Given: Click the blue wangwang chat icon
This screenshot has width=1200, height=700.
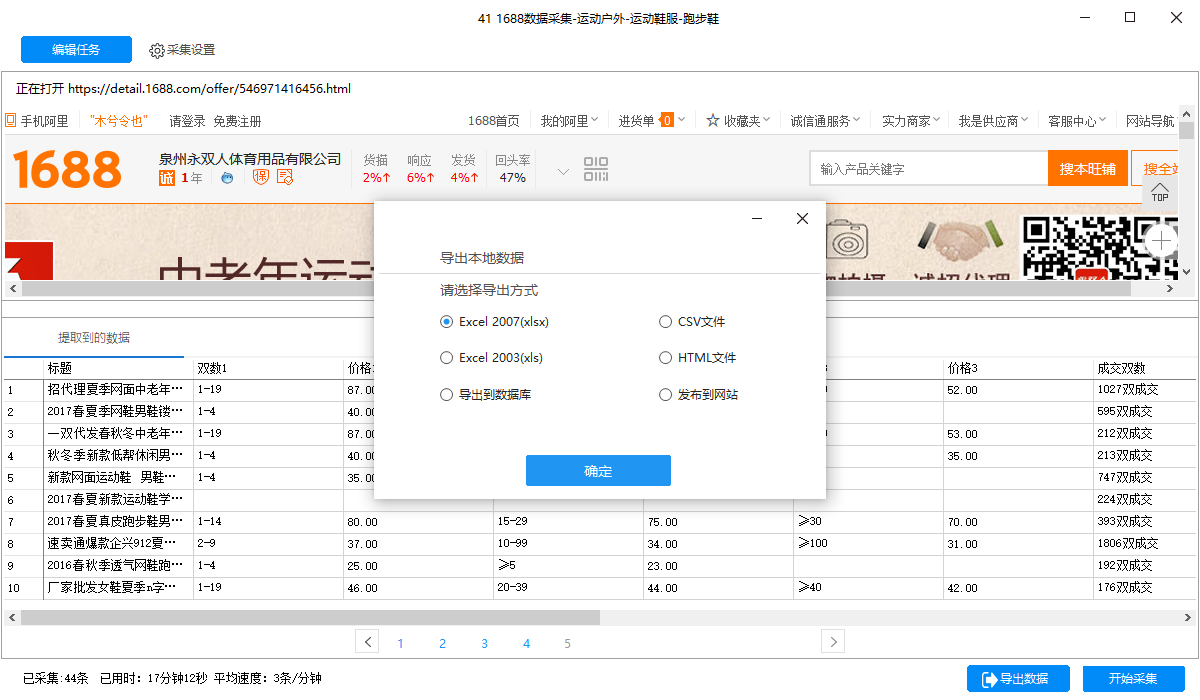Looking at the screenshot, I should [227, 178].
